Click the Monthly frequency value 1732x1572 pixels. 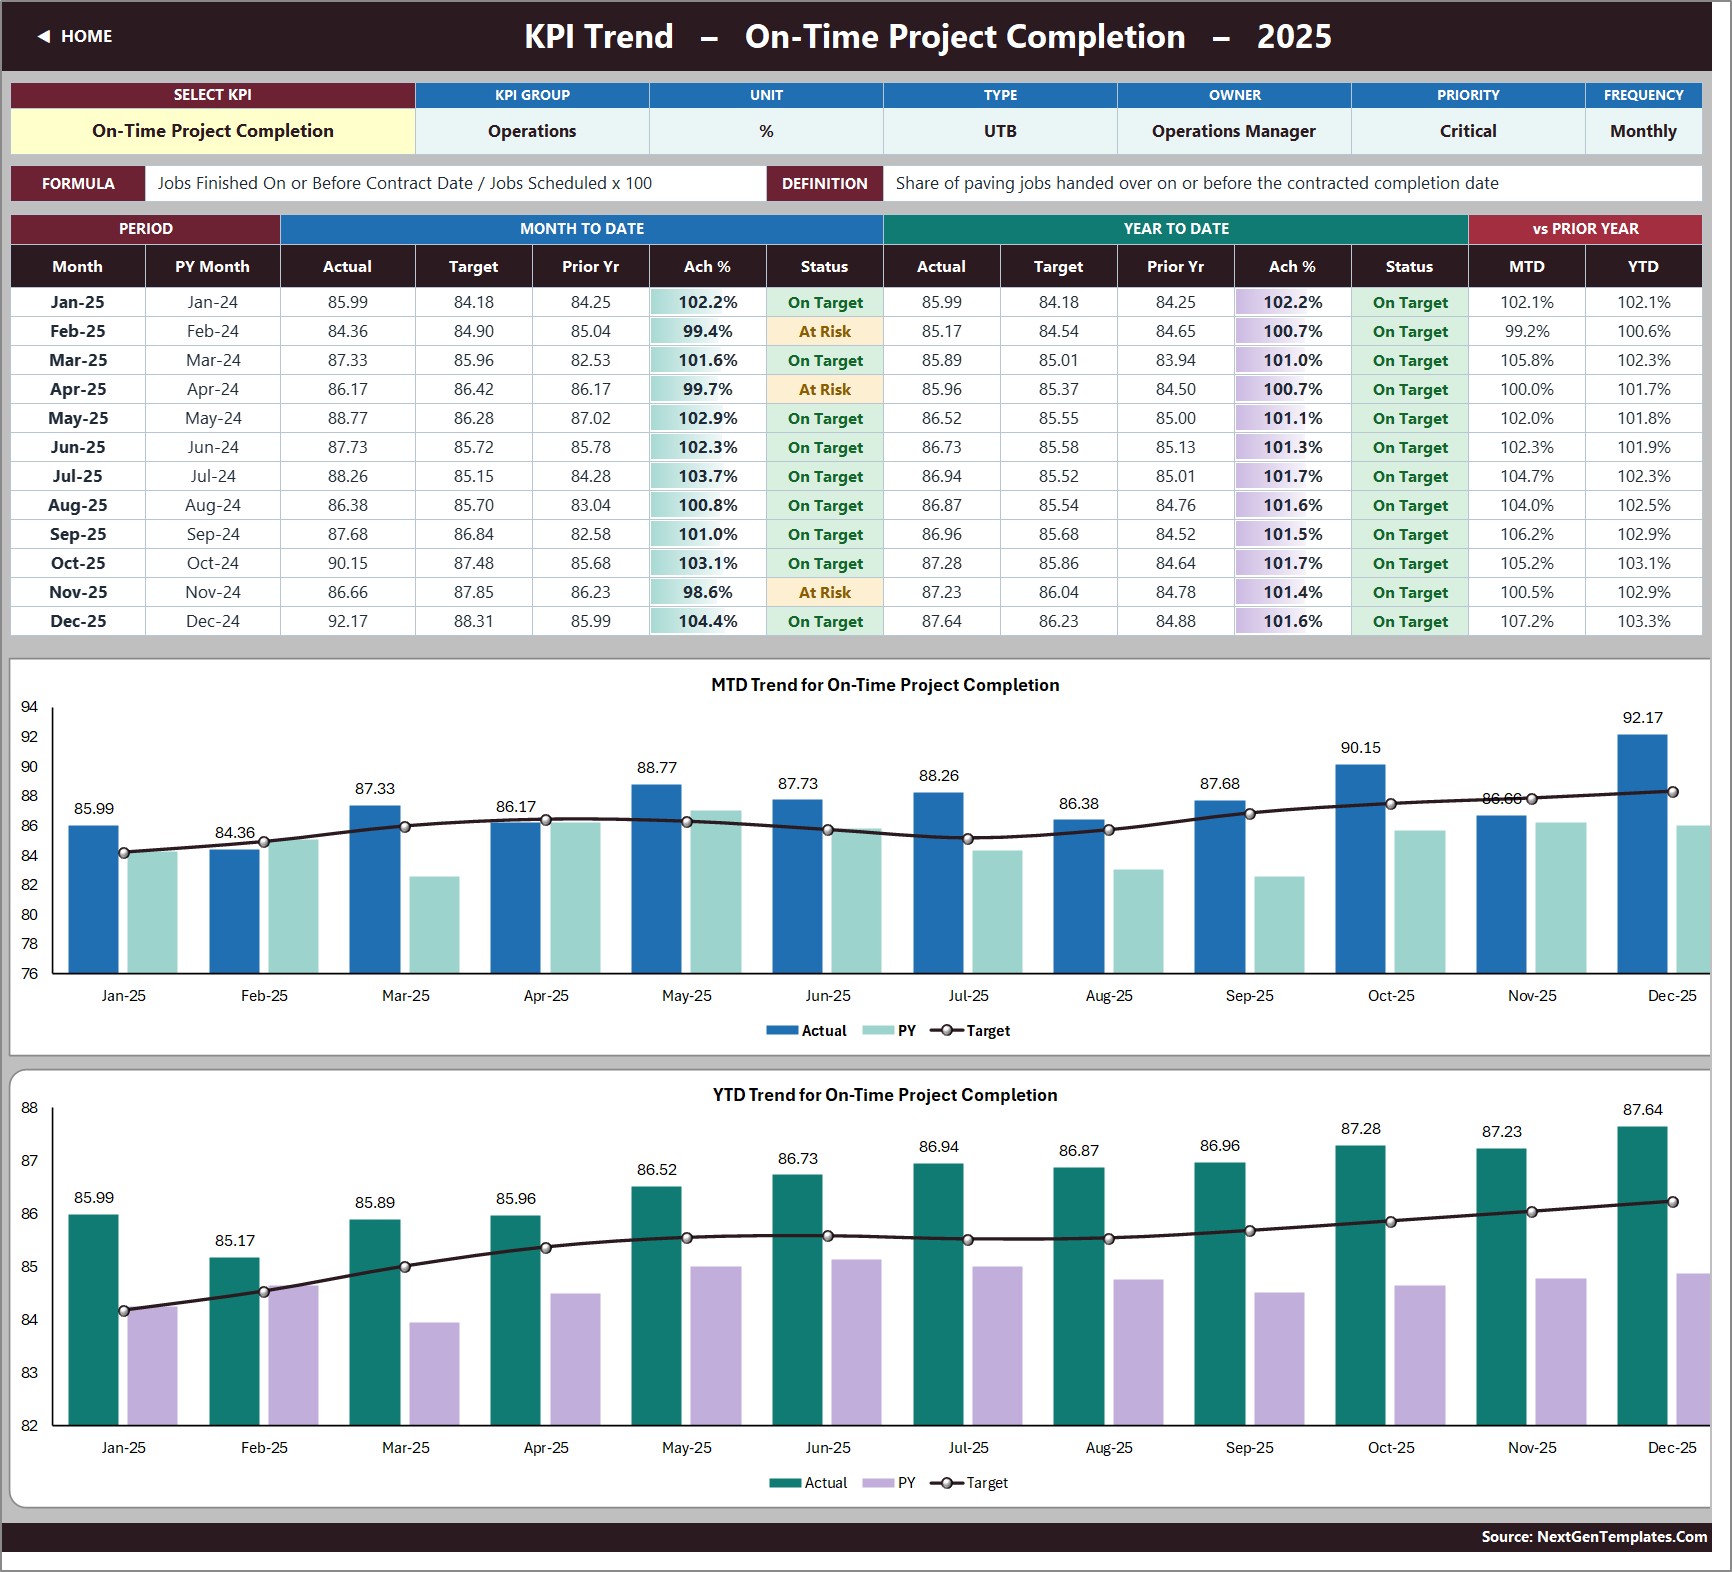click(1643, 131)
